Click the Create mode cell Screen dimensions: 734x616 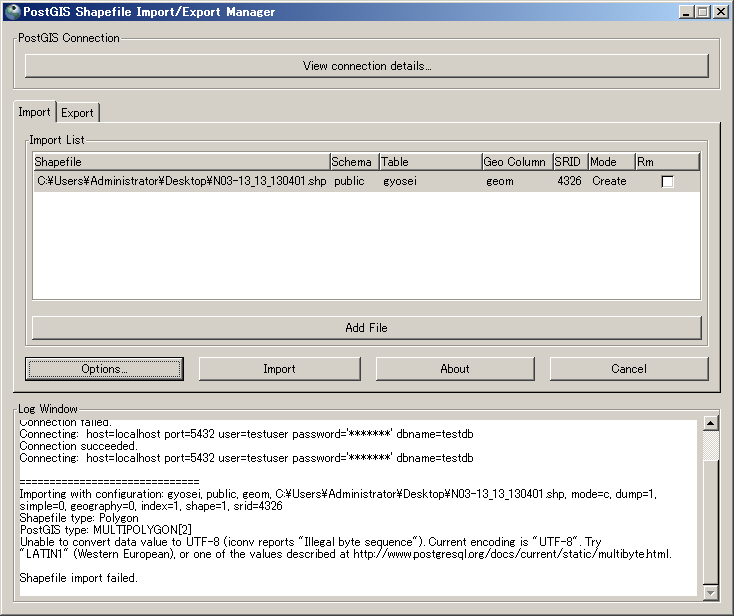point(609,182)
